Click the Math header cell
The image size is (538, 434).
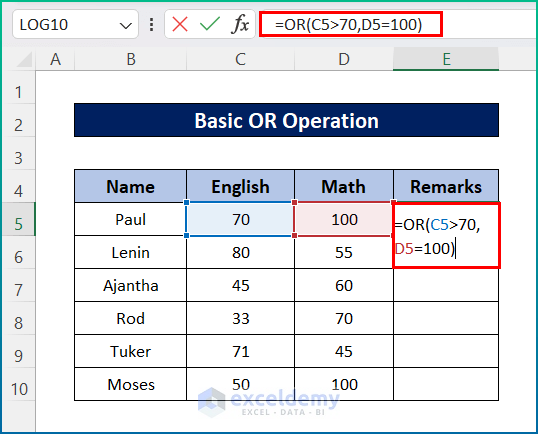click(343, 186)
